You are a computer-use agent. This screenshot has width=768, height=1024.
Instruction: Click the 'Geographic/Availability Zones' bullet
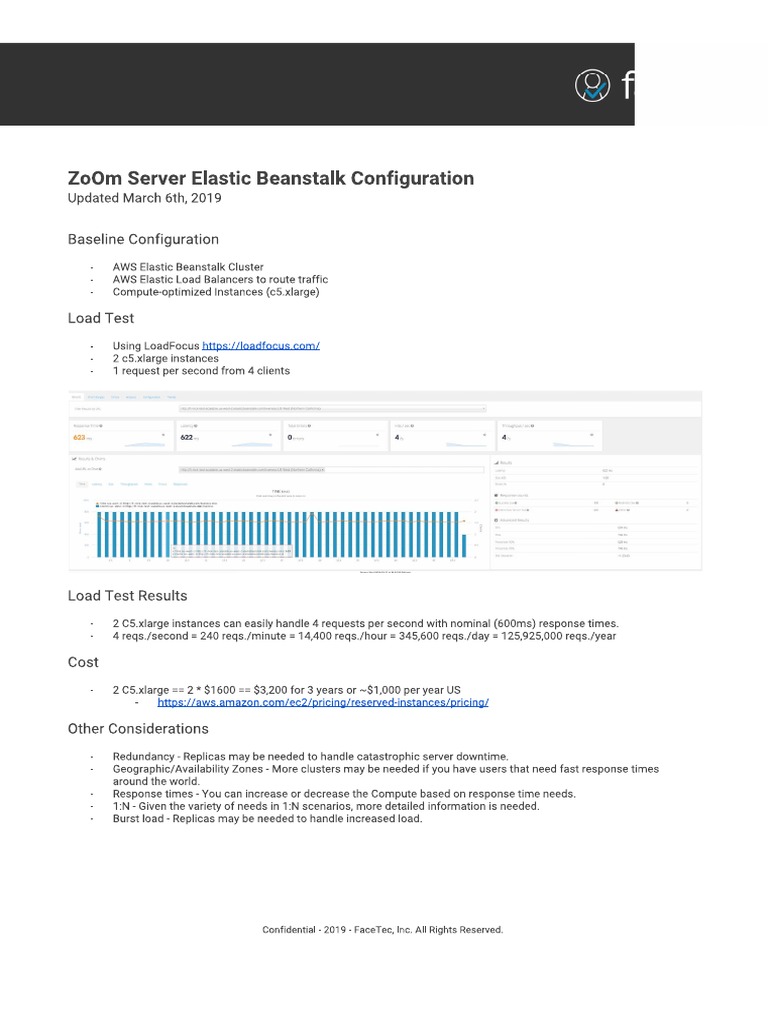(386, 775)
